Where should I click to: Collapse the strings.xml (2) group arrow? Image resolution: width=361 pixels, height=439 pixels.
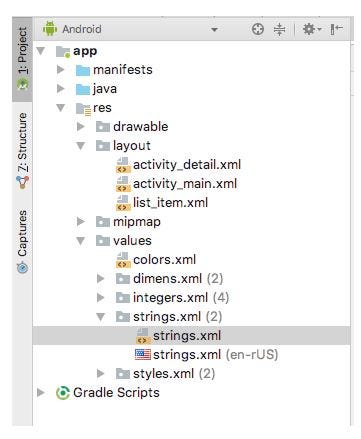point(101,317)
